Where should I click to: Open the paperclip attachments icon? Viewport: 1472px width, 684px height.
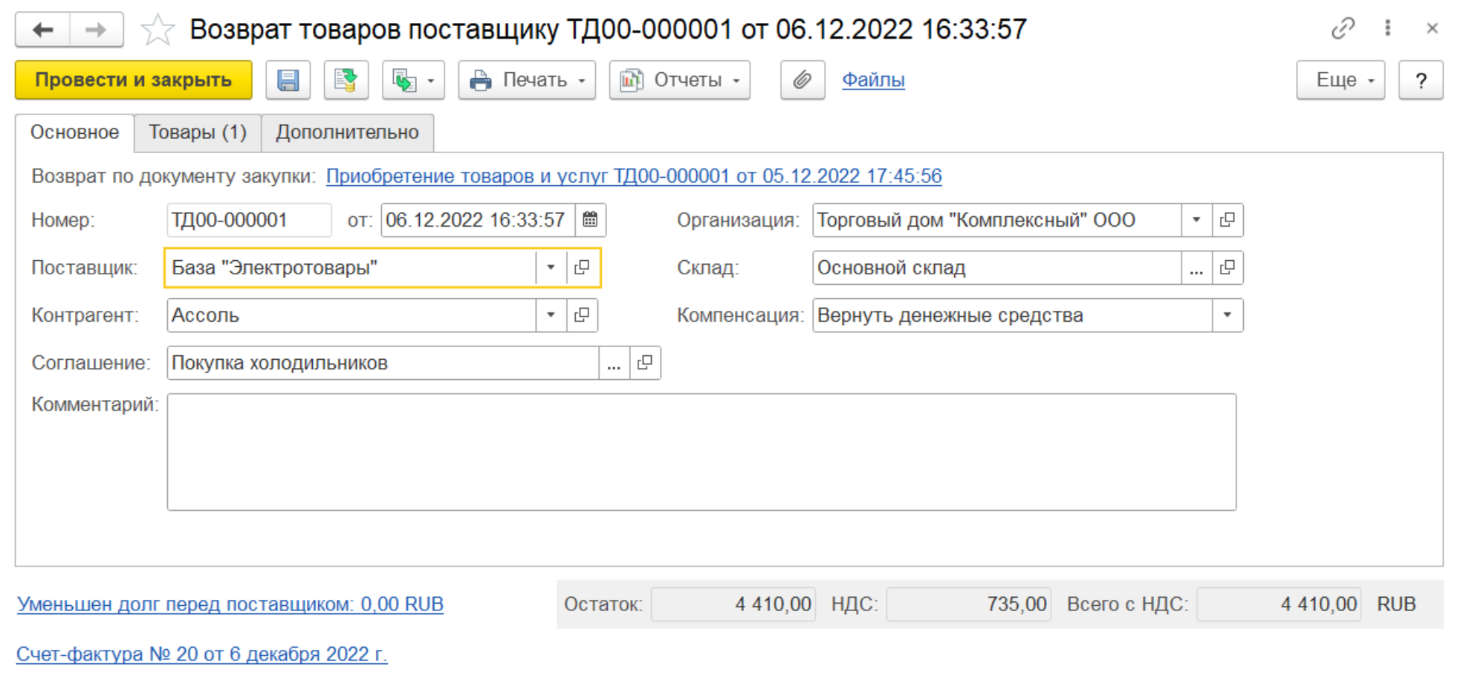tap(802, 80)
